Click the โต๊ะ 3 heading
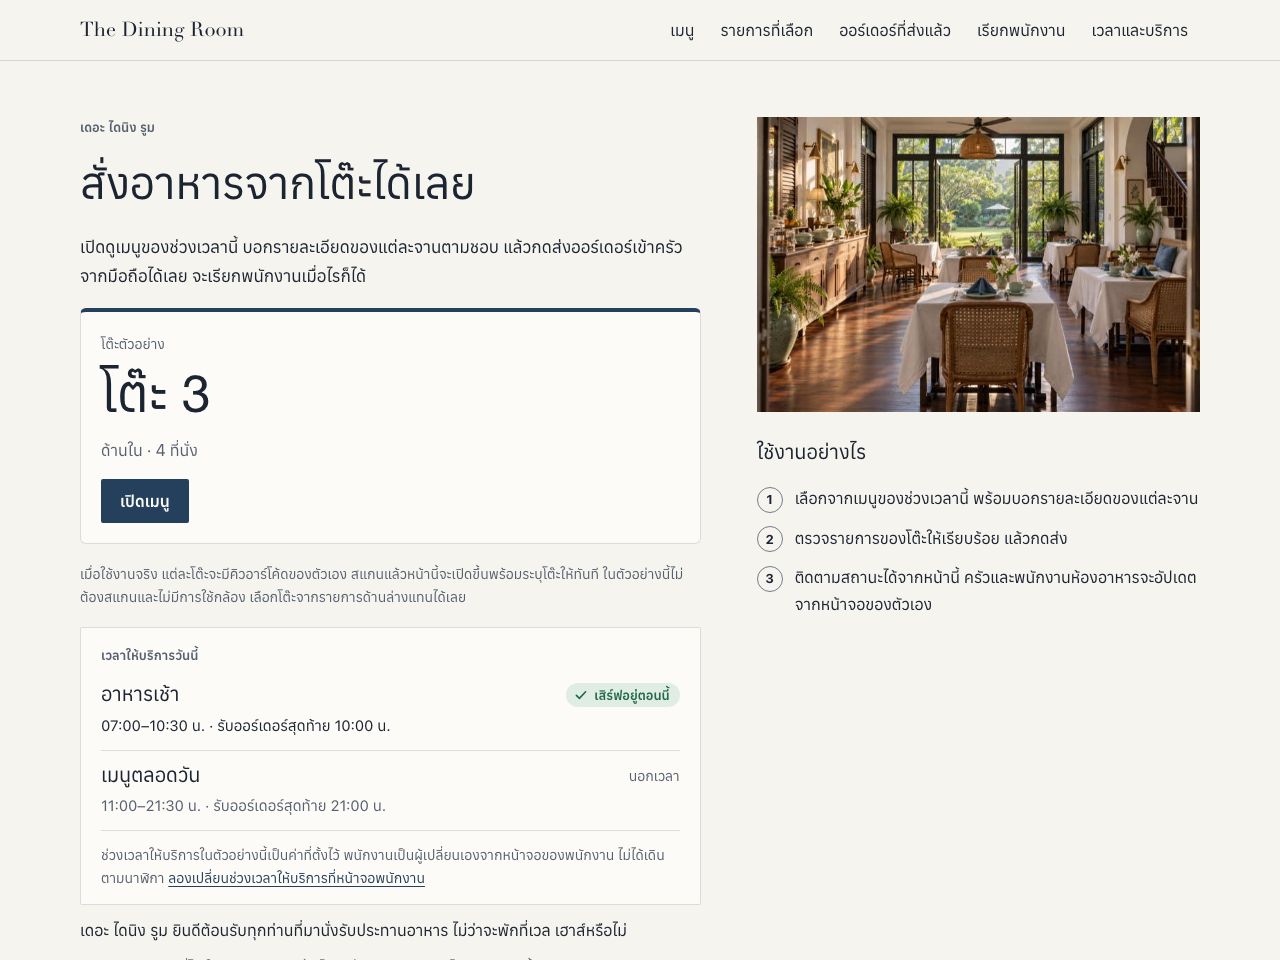 [155, 393]
